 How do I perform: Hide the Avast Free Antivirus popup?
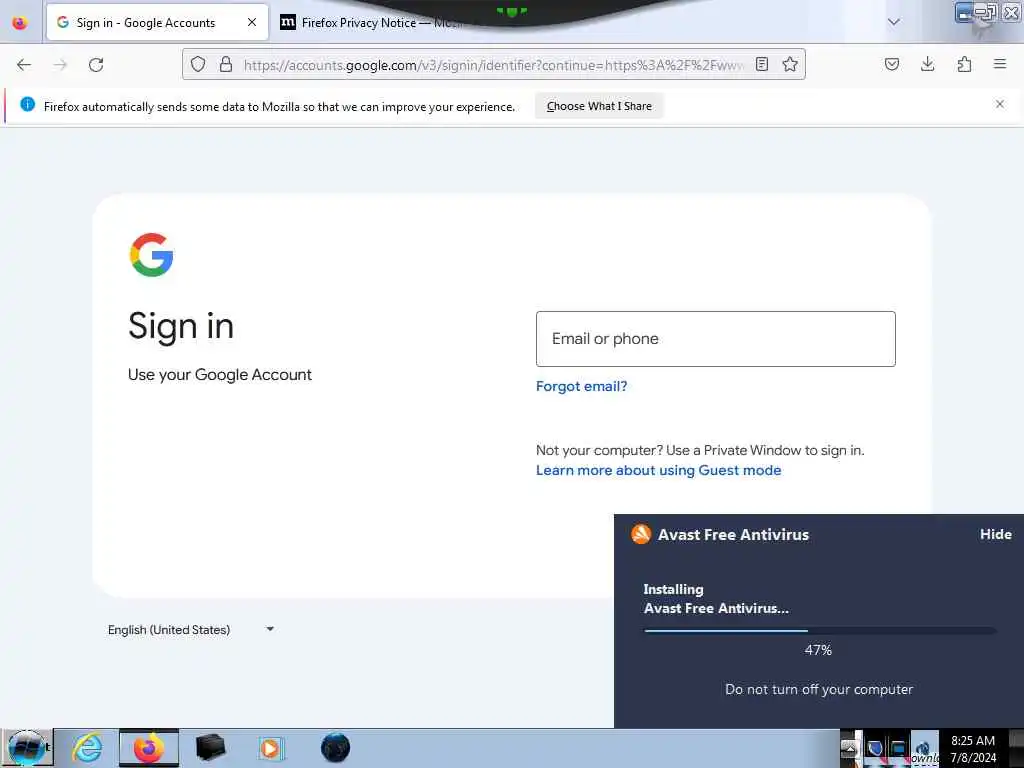pyautogui.click(x=995, y=534)
